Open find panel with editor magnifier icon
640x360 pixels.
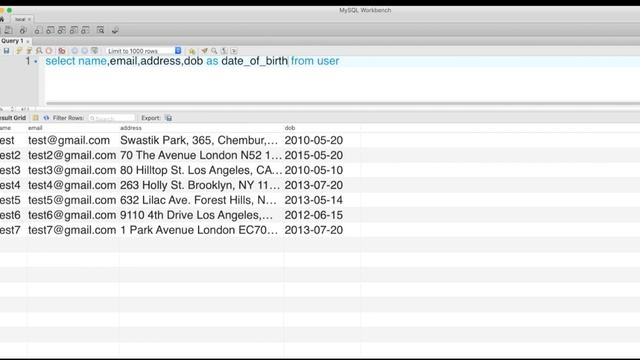214,51
